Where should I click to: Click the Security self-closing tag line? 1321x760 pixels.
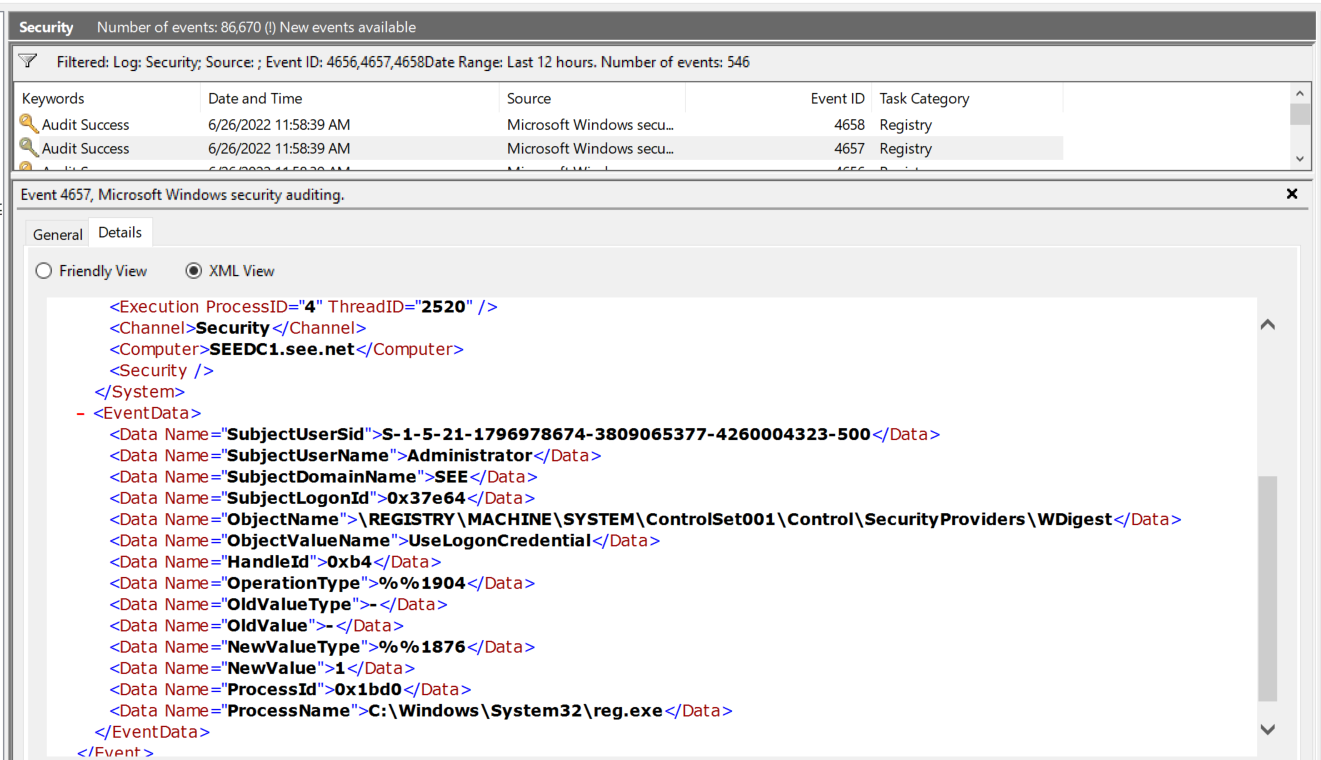tap(162, 370)
